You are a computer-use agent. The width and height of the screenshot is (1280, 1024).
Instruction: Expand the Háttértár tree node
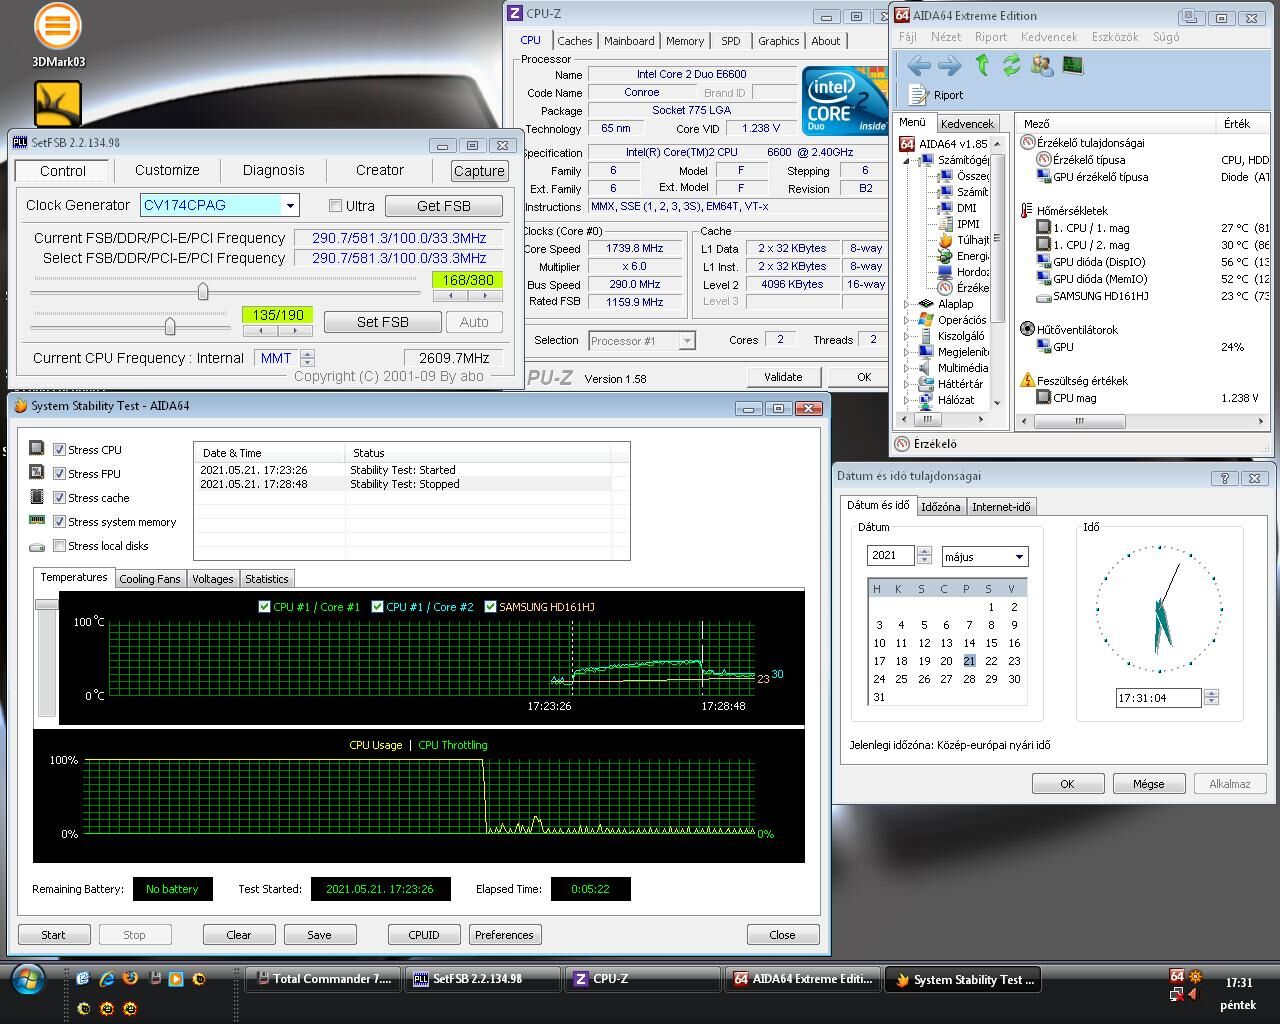click(907, 384)
